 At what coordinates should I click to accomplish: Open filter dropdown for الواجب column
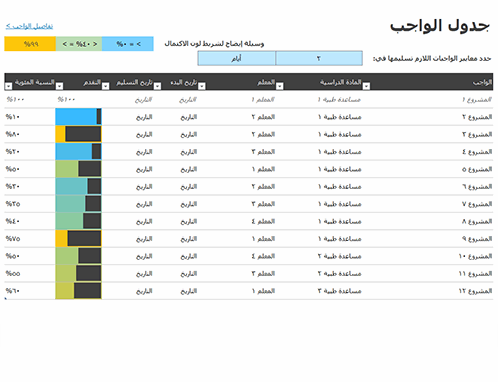point(366,86)
